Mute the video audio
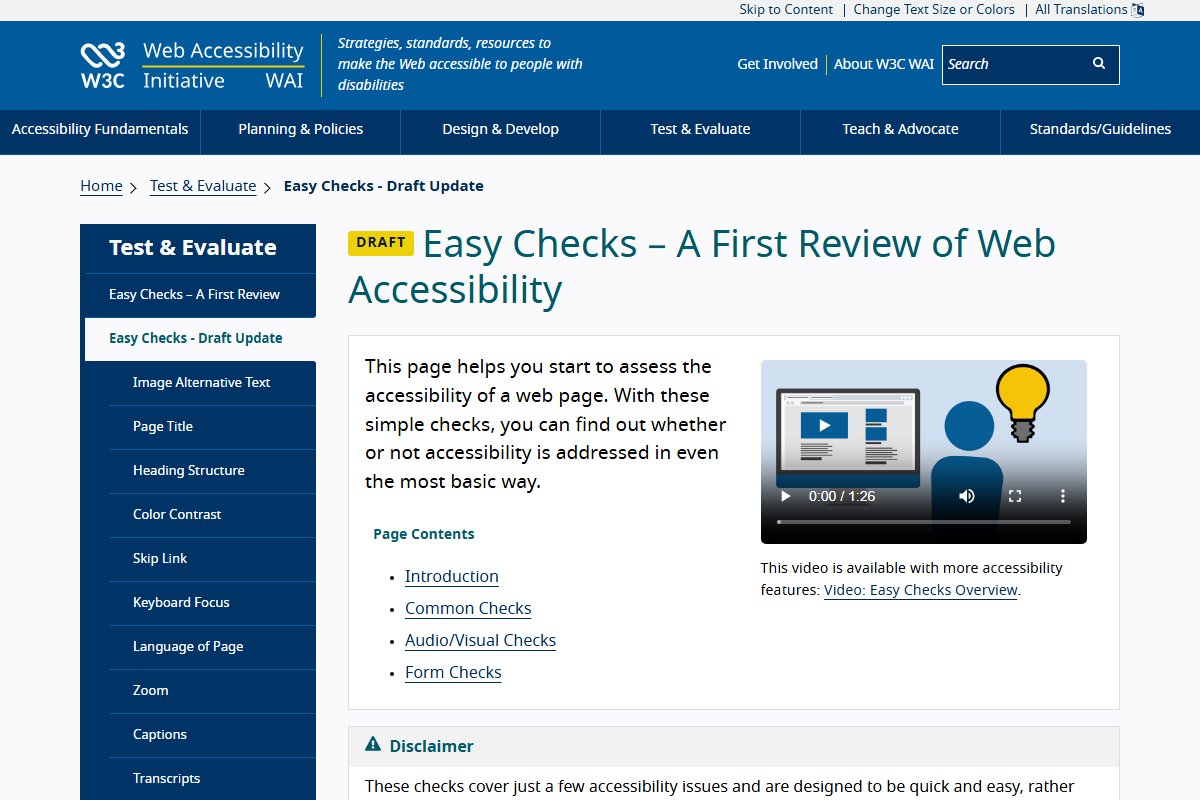The height and width of the screenshot is (800, 1200). pos(967,496)
